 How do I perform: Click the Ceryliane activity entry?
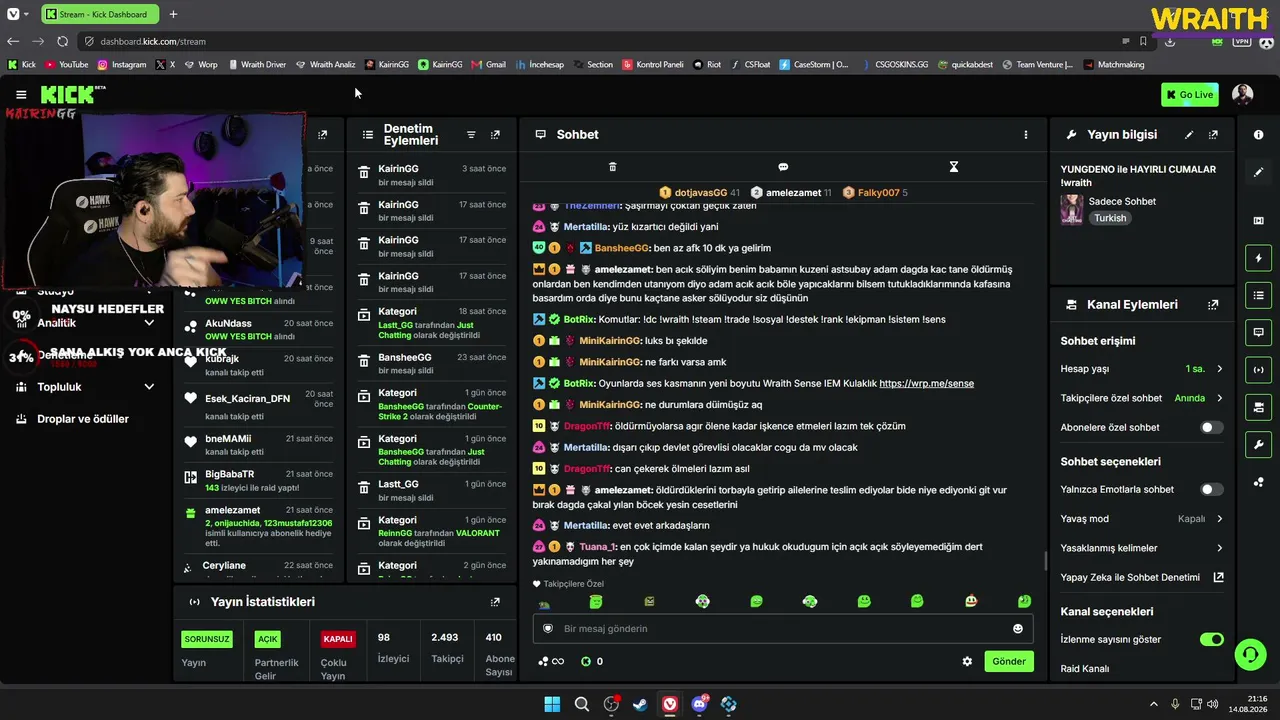tap(260, 566)
